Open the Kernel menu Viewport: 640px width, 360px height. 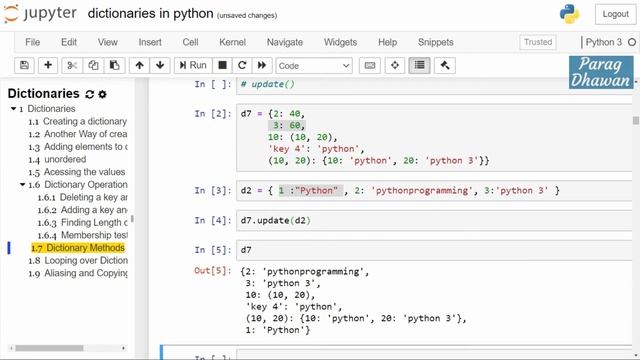pyautogui.click(x=233, y=42)
